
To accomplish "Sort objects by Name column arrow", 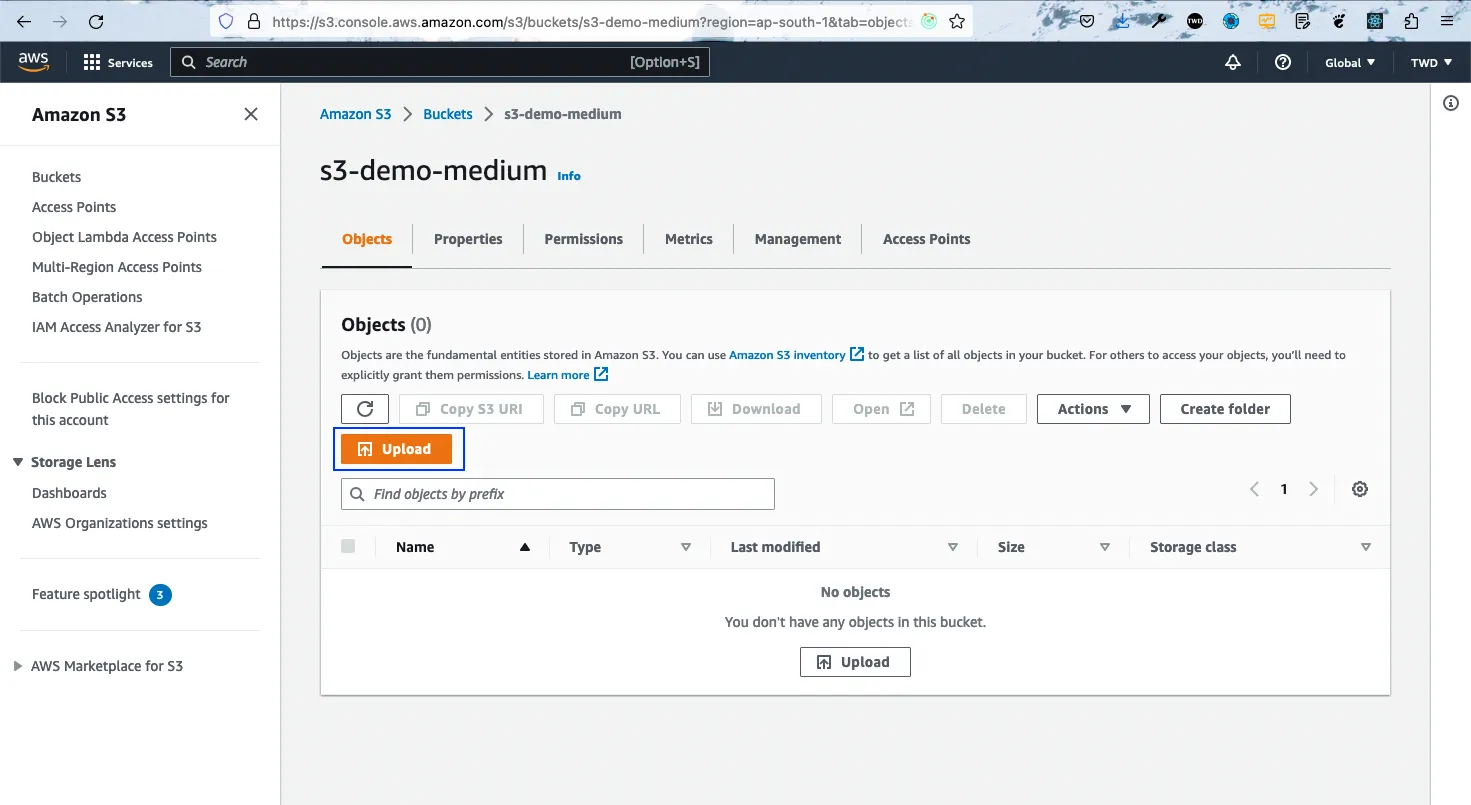I will pyautogui.click(x=525, y=547).
